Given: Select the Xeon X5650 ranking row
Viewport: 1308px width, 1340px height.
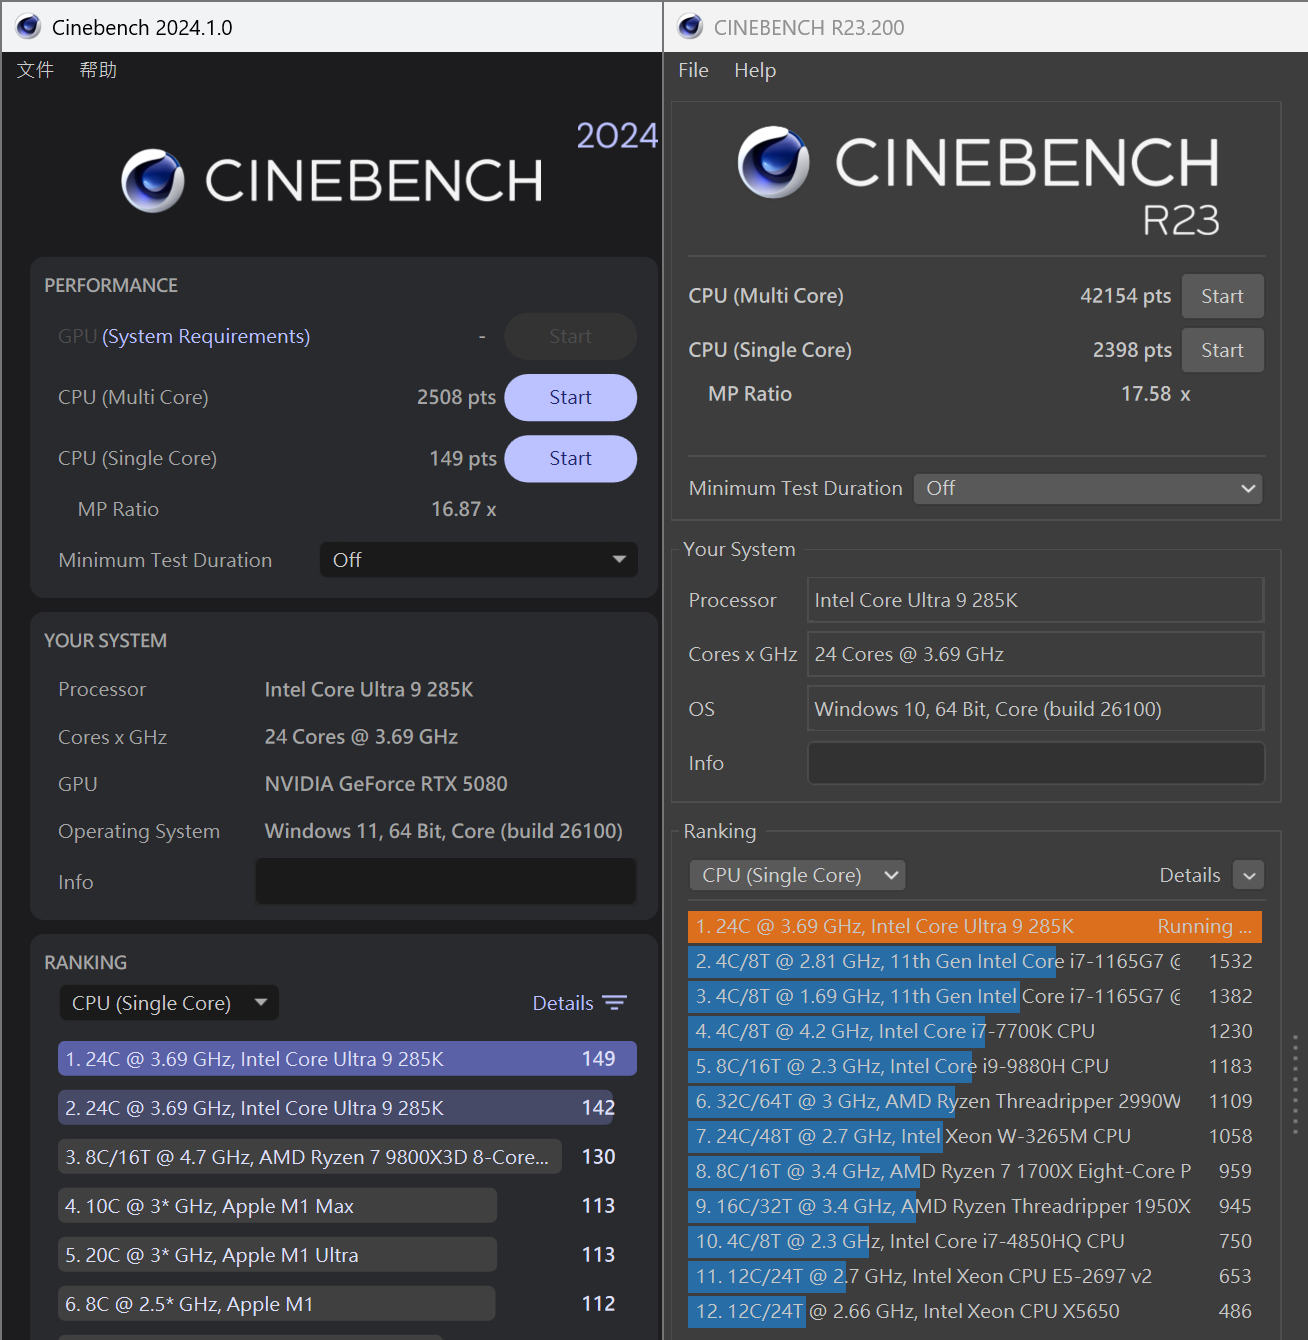Looking at the screenshot, I should tap(975, 1311).
